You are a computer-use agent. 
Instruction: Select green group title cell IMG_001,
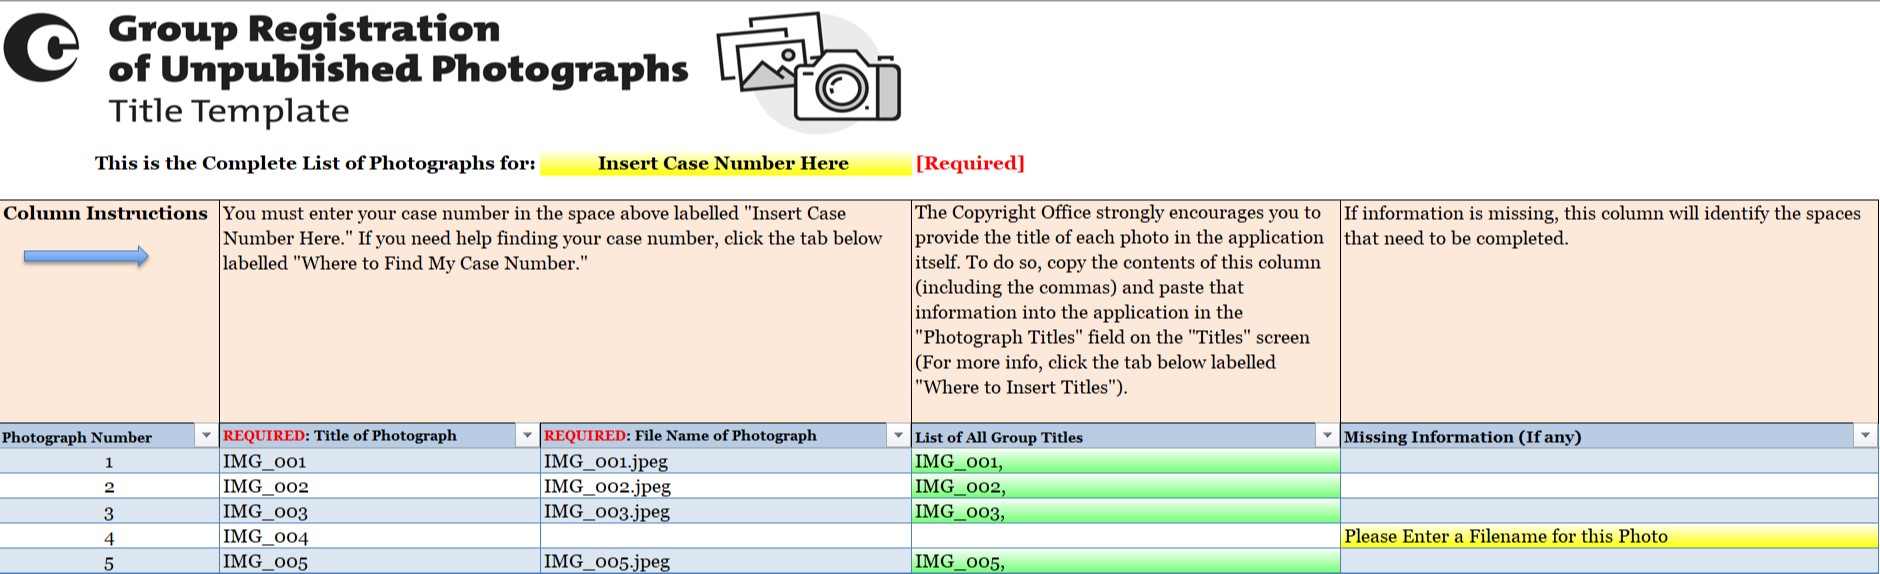click(1126, 461)
